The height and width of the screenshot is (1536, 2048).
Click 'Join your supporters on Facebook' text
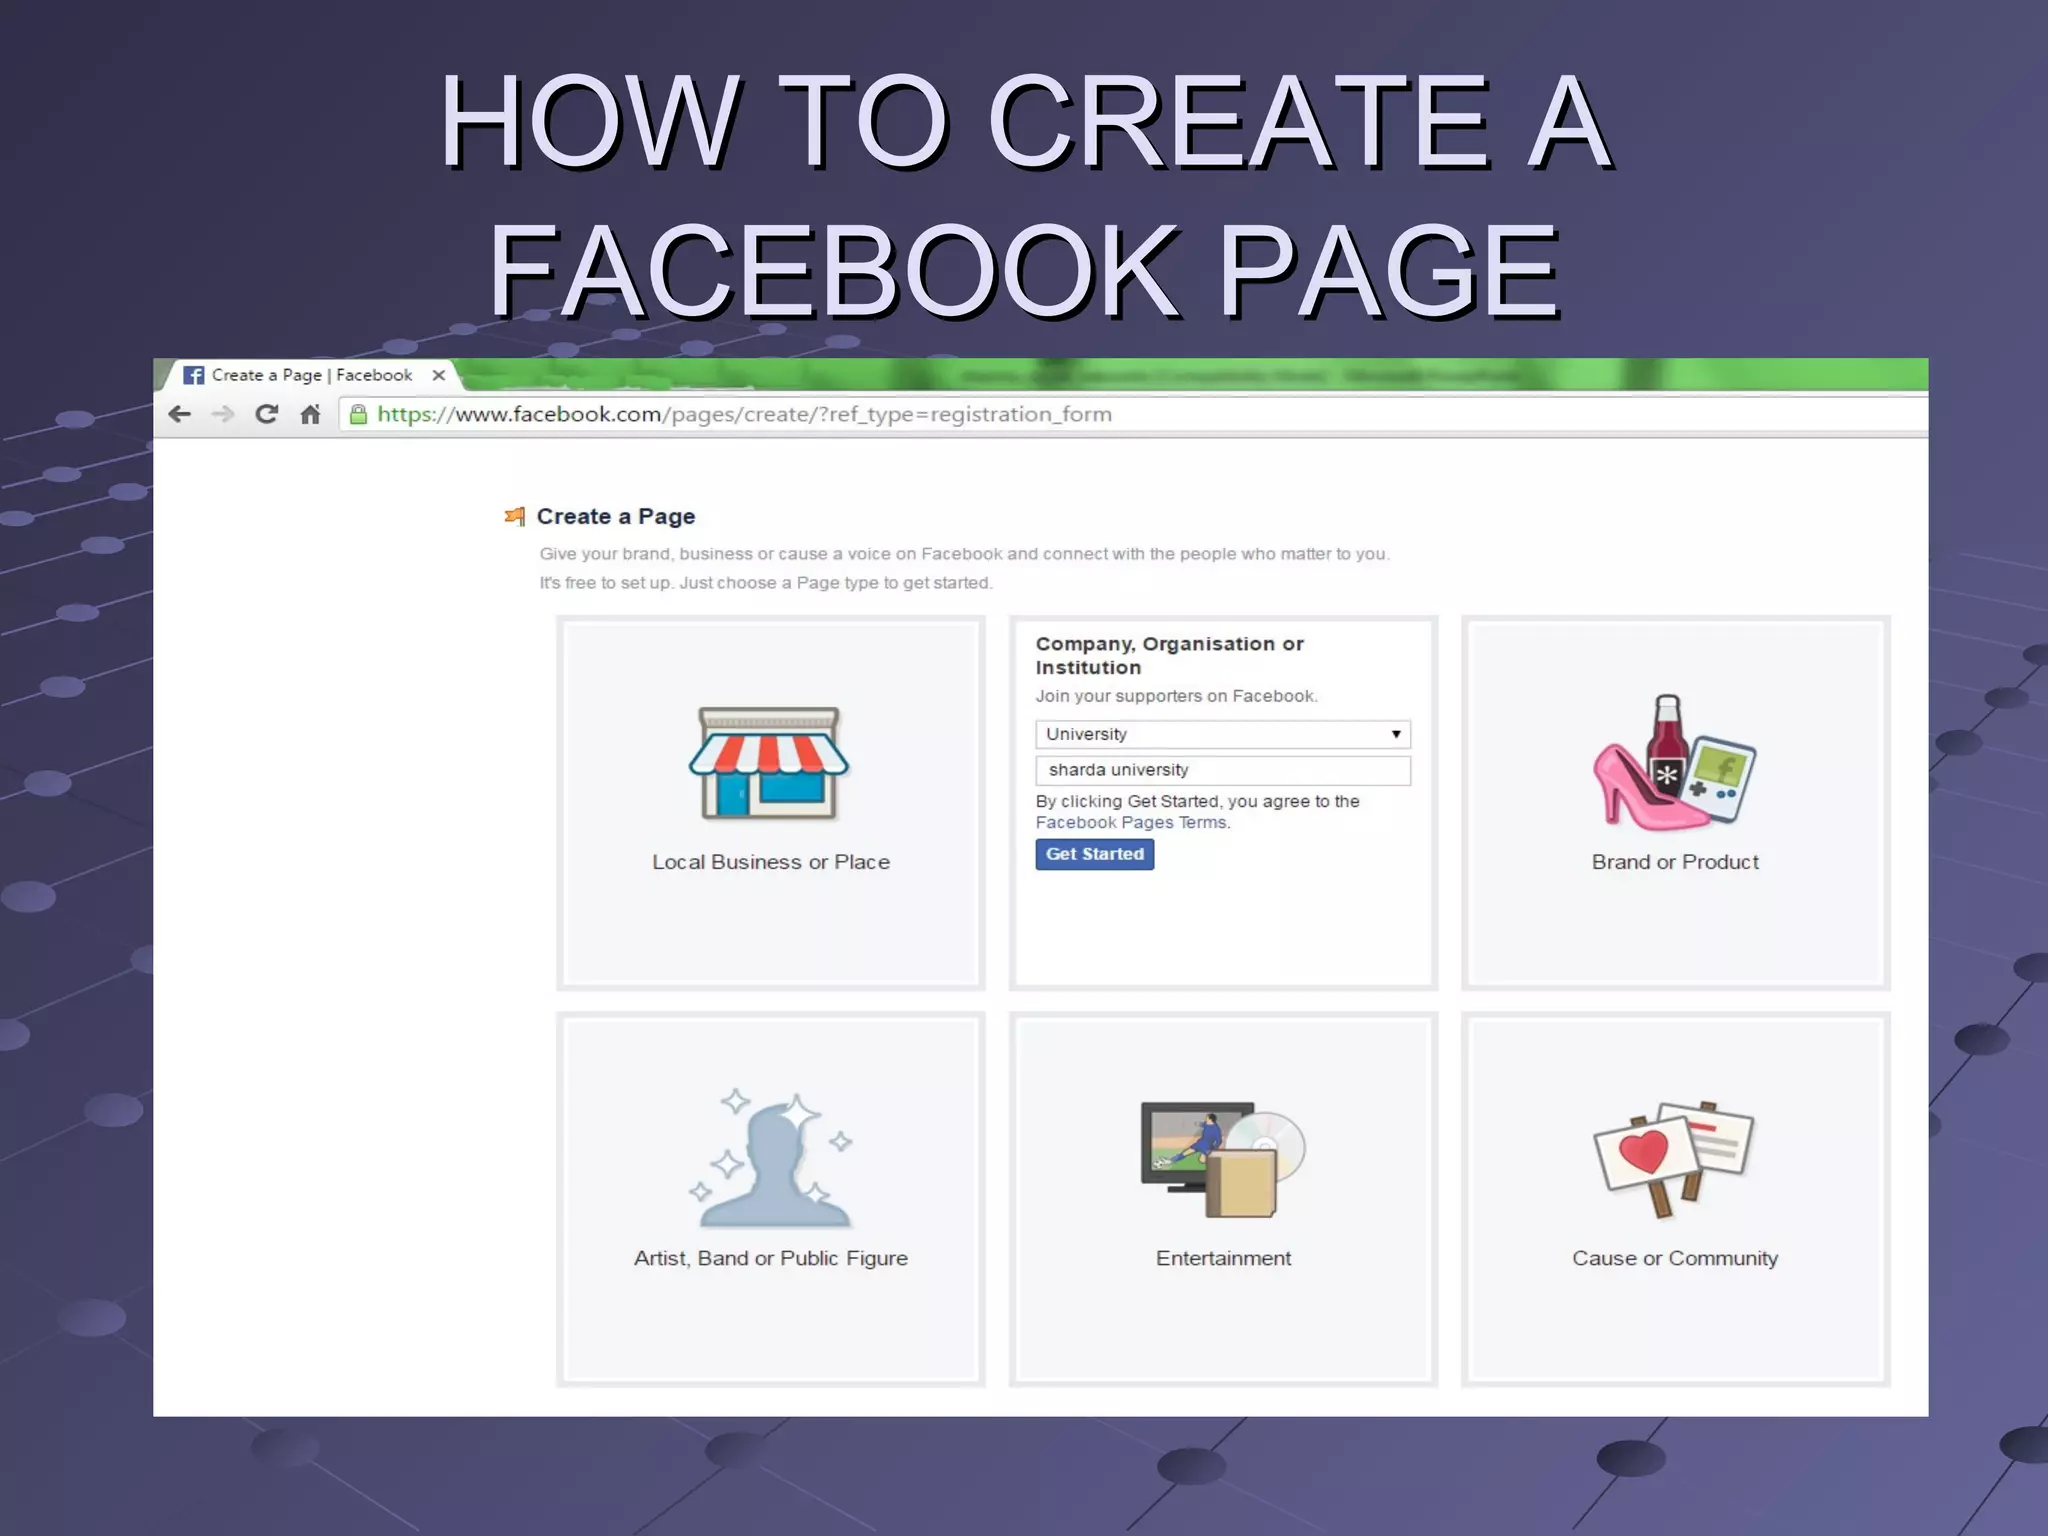point(1176,696)
